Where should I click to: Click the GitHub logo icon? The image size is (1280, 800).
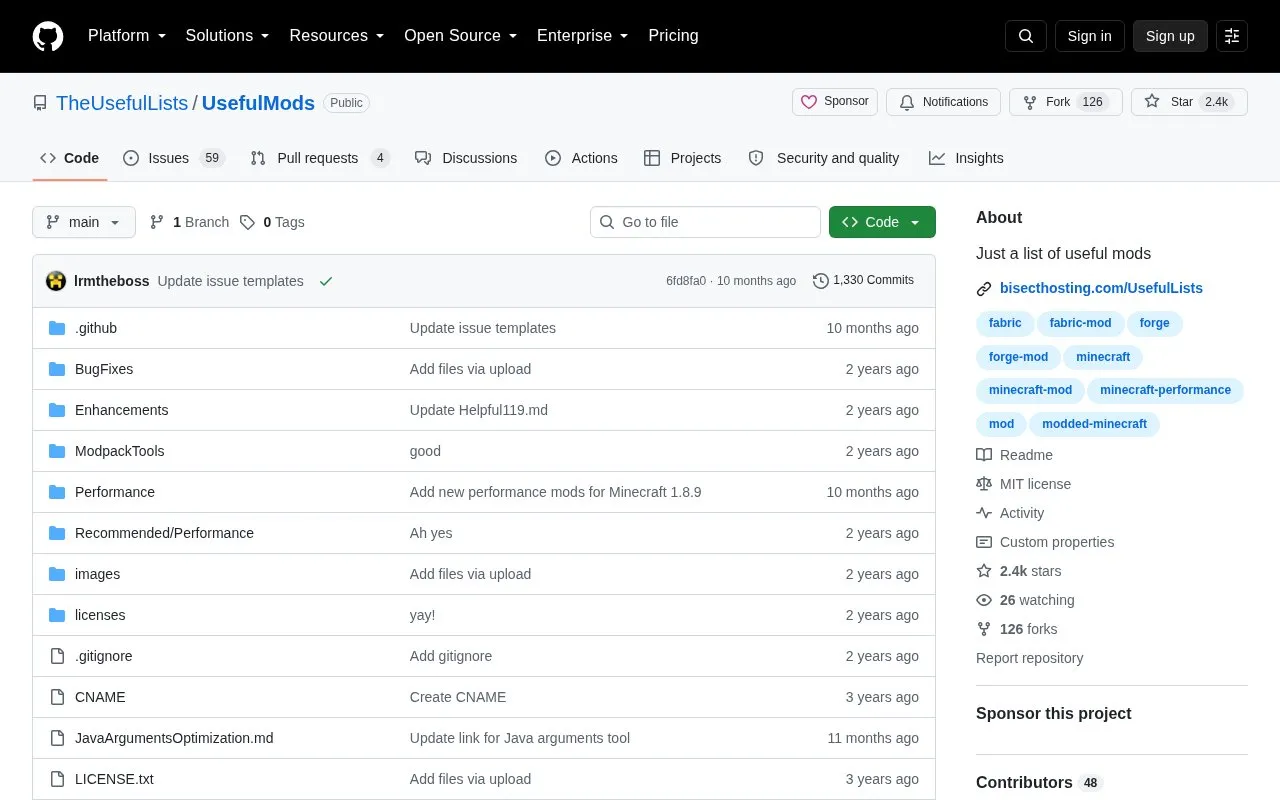(48, 36)
